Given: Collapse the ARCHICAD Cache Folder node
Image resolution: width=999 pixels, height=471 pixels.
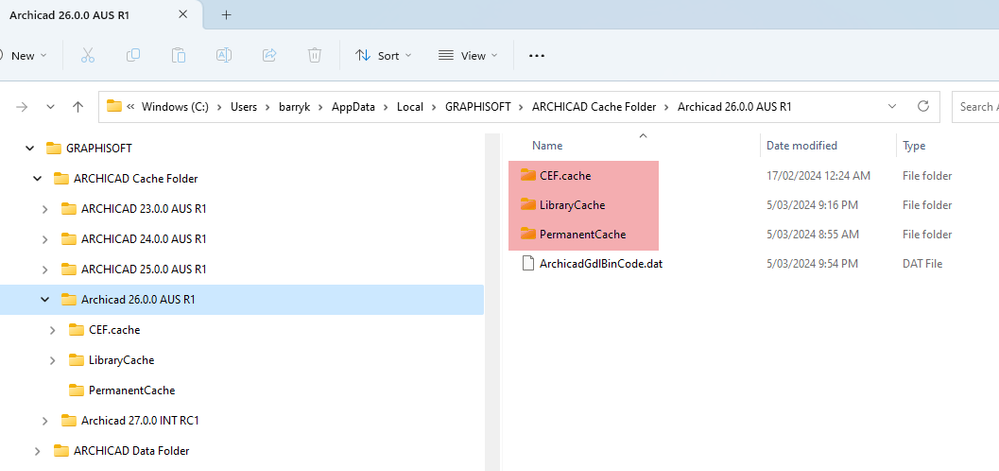Looking at the screenshot, I should click(37, 178).
